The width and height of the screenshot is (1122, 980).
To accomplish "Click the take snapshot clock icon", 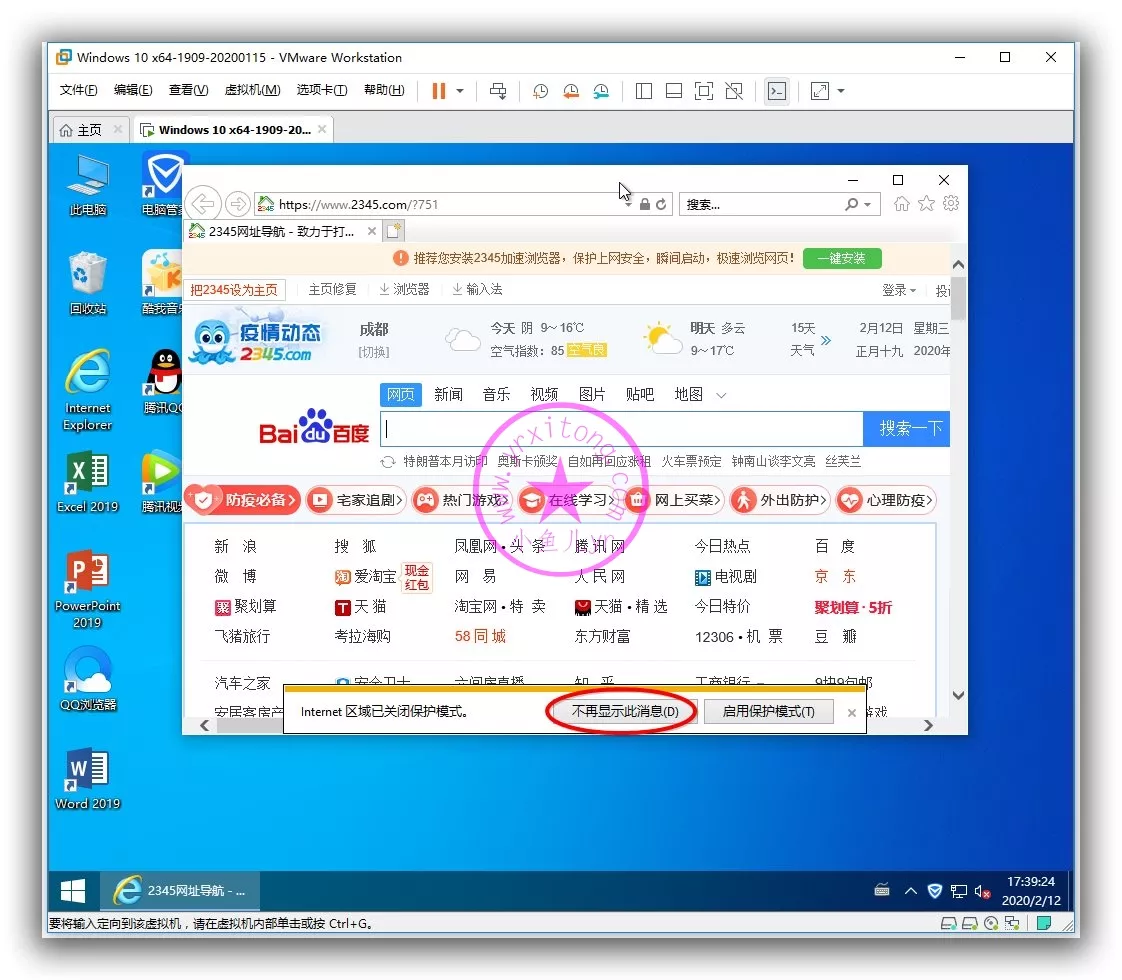I will 540,91.
